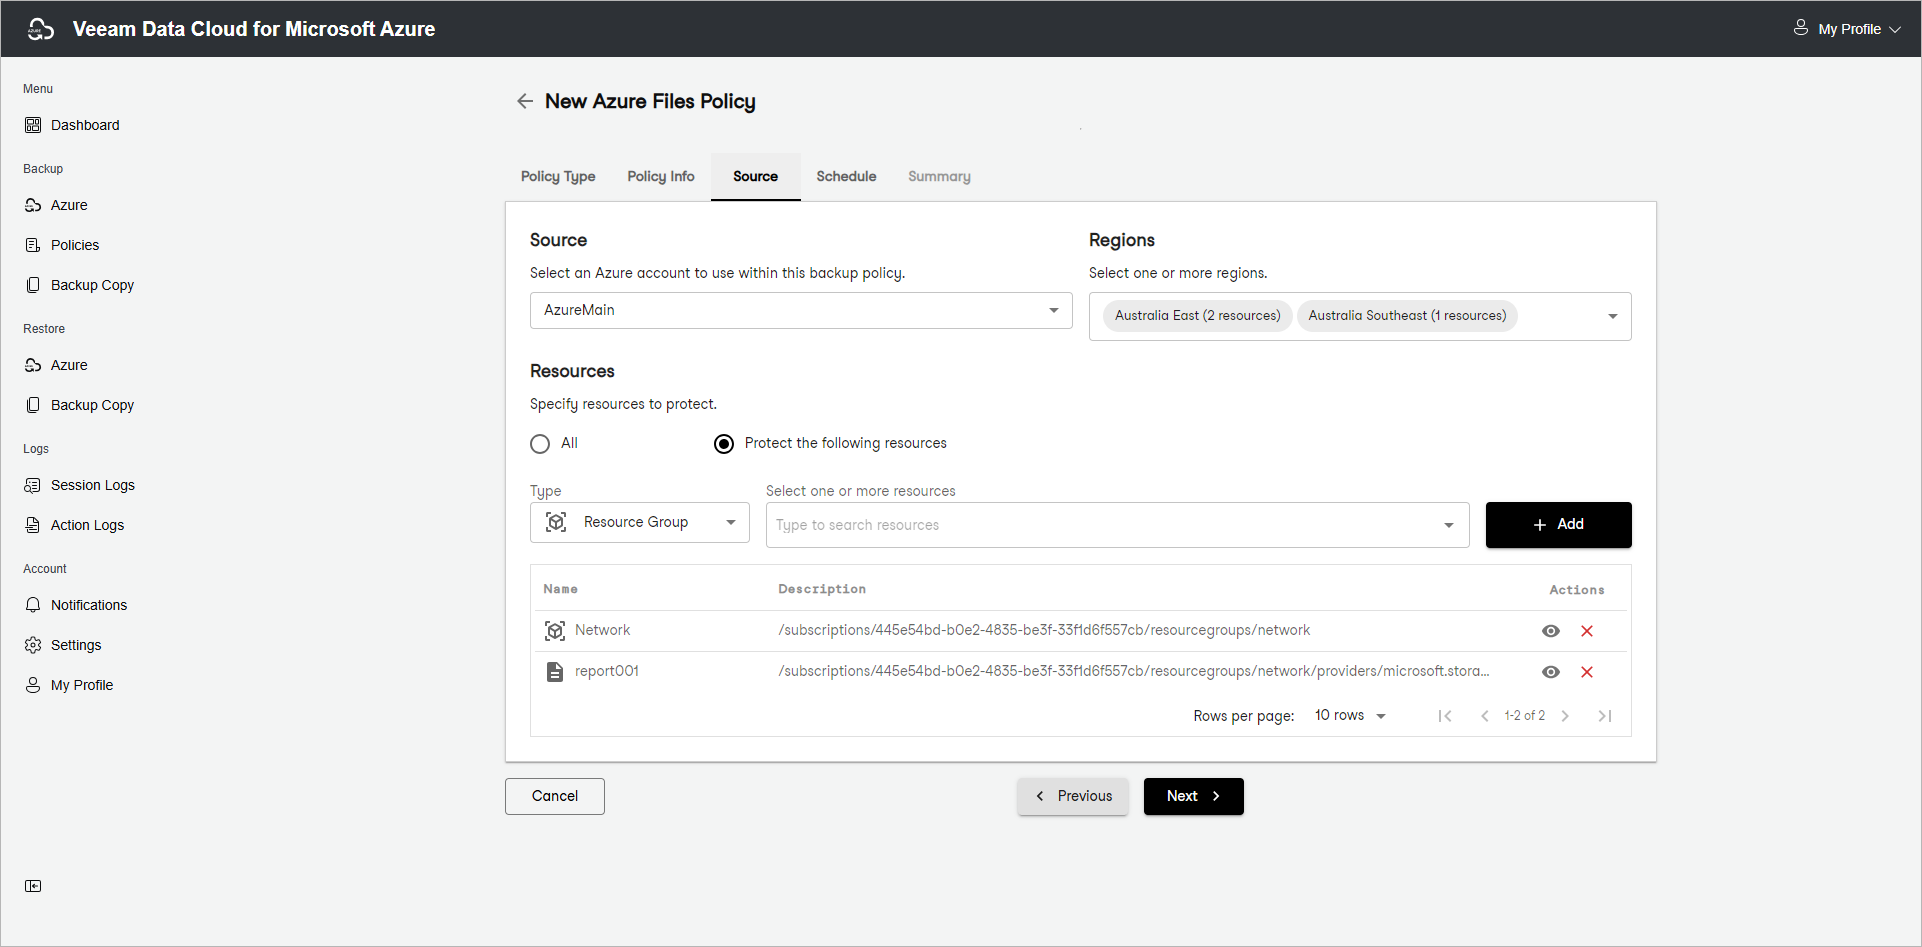Select the Source tab
The width and height of the screenshot is (1922, 947).
755,177
